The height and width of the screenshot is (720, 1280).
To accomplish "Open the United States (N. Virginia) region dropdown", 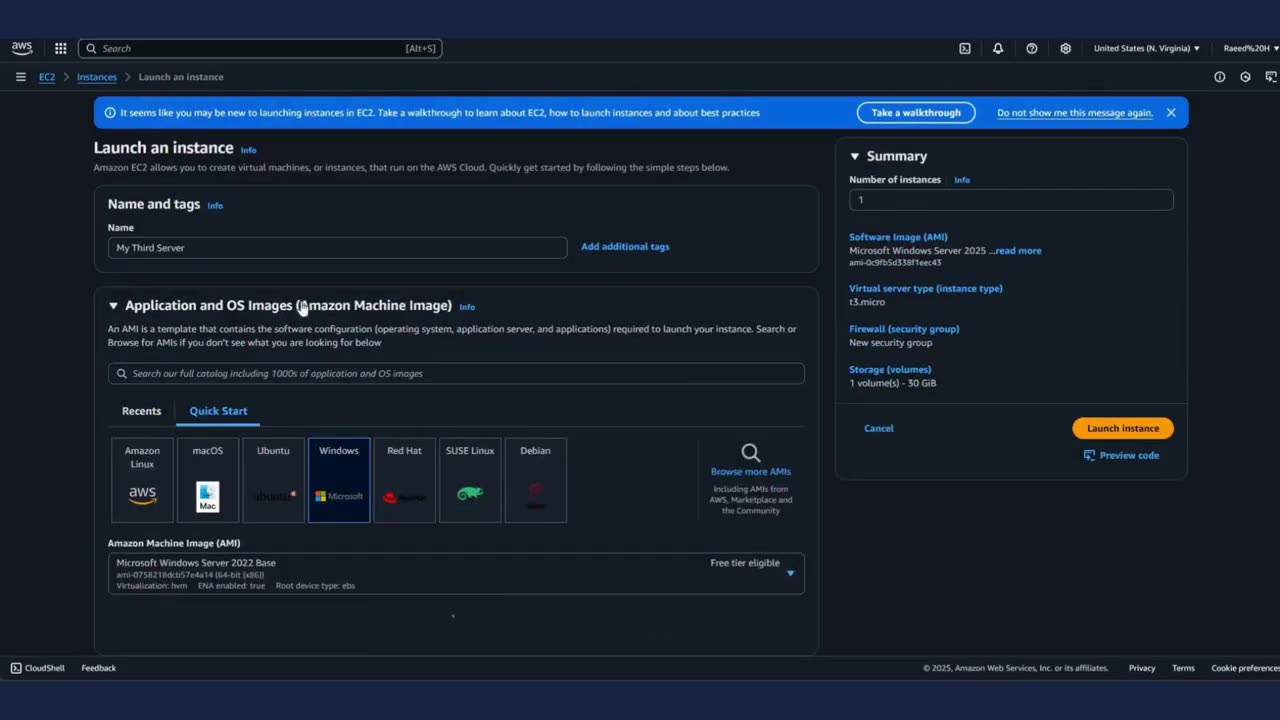I will point(1147,48).
